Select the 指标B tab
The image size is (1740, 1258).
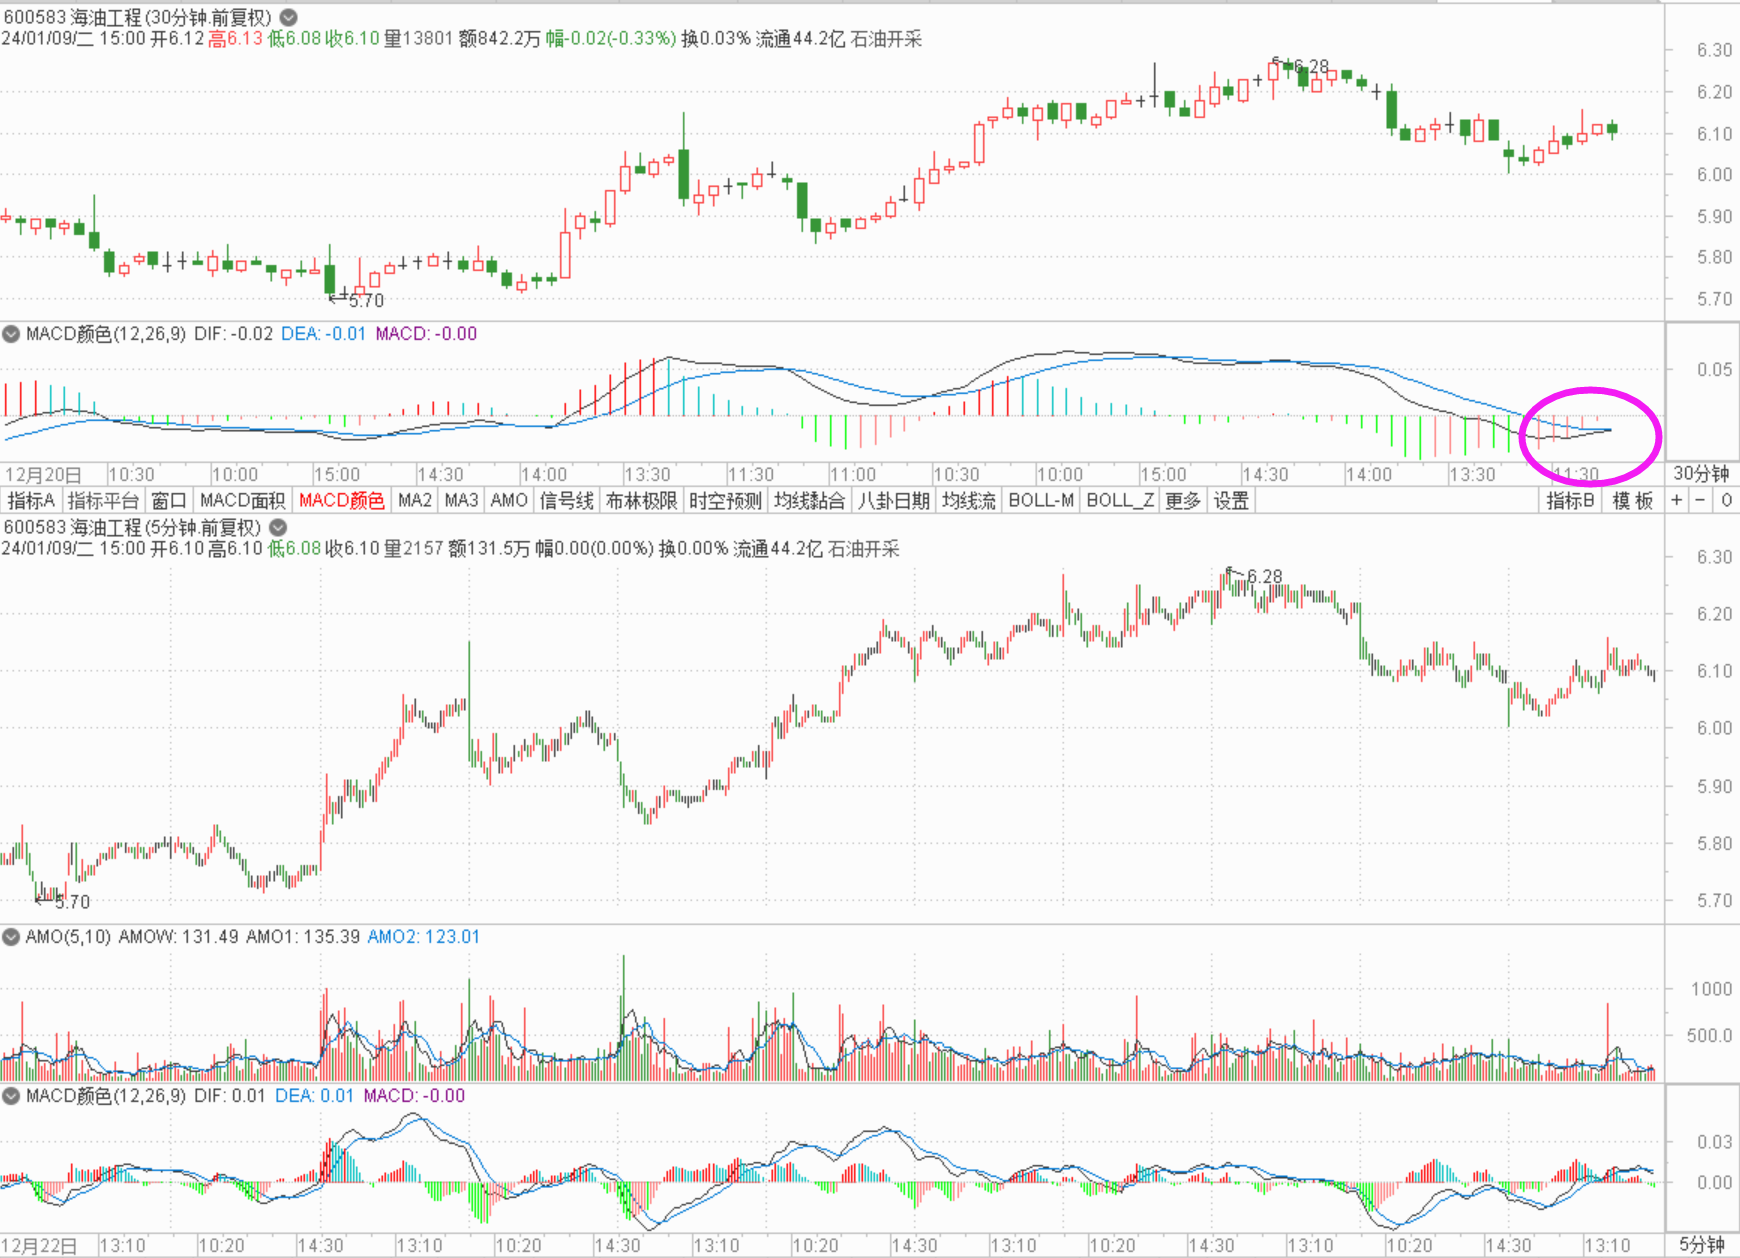tap(1570, 501)
